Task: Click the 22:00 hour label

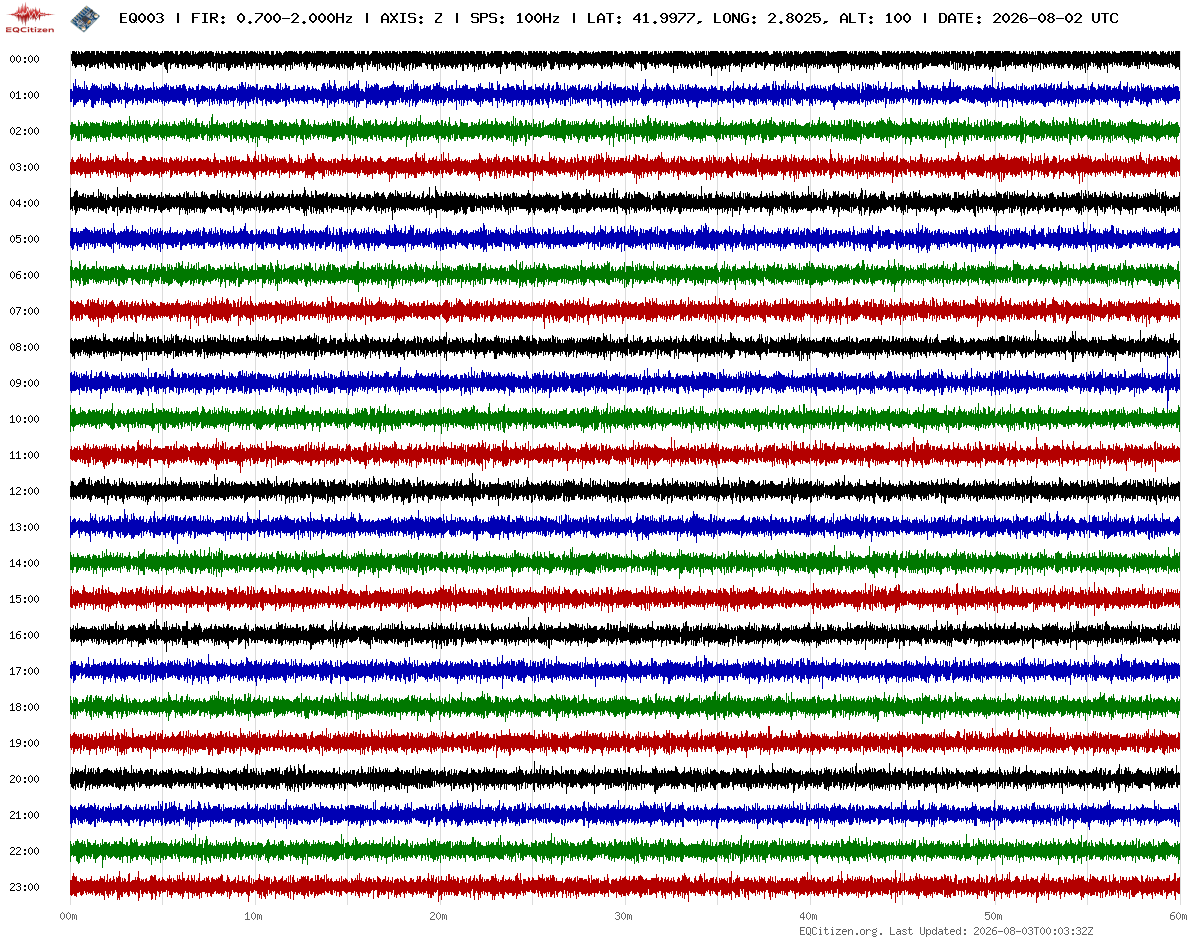Action: point(24,852)
